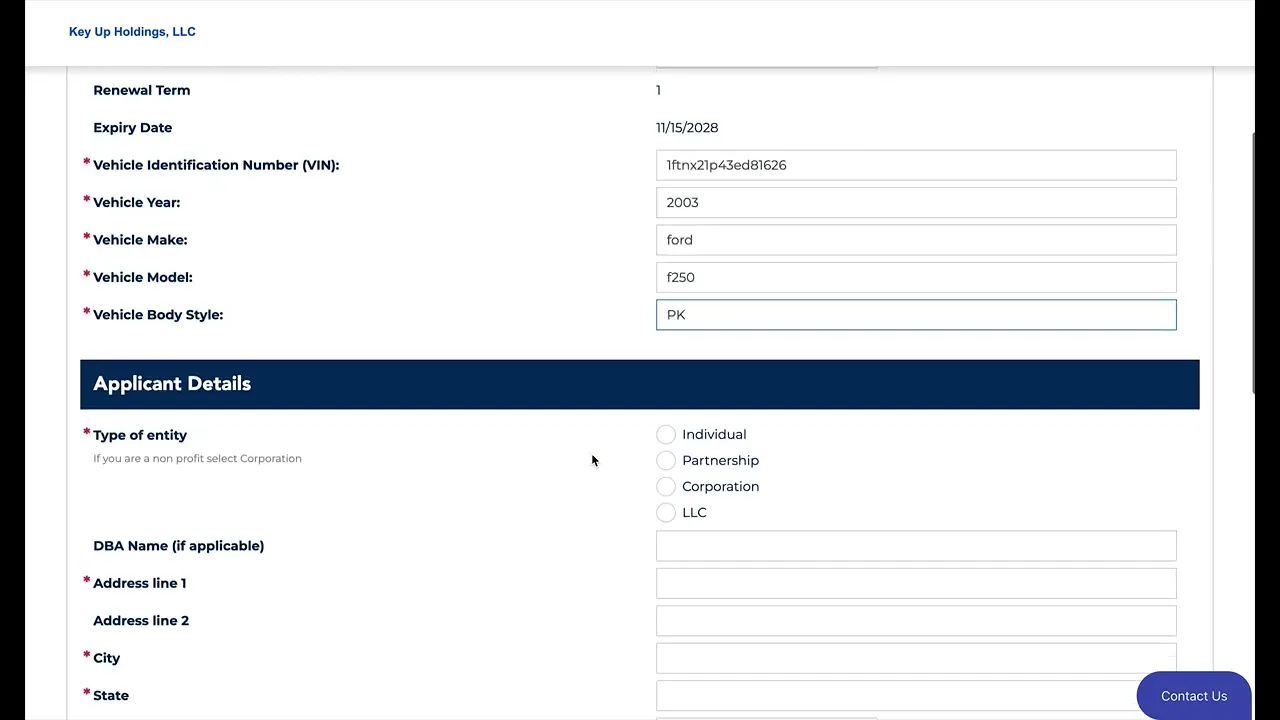Click the Renewal Term label
Viewport: 1280px width, 720px height.
point(141,90)
